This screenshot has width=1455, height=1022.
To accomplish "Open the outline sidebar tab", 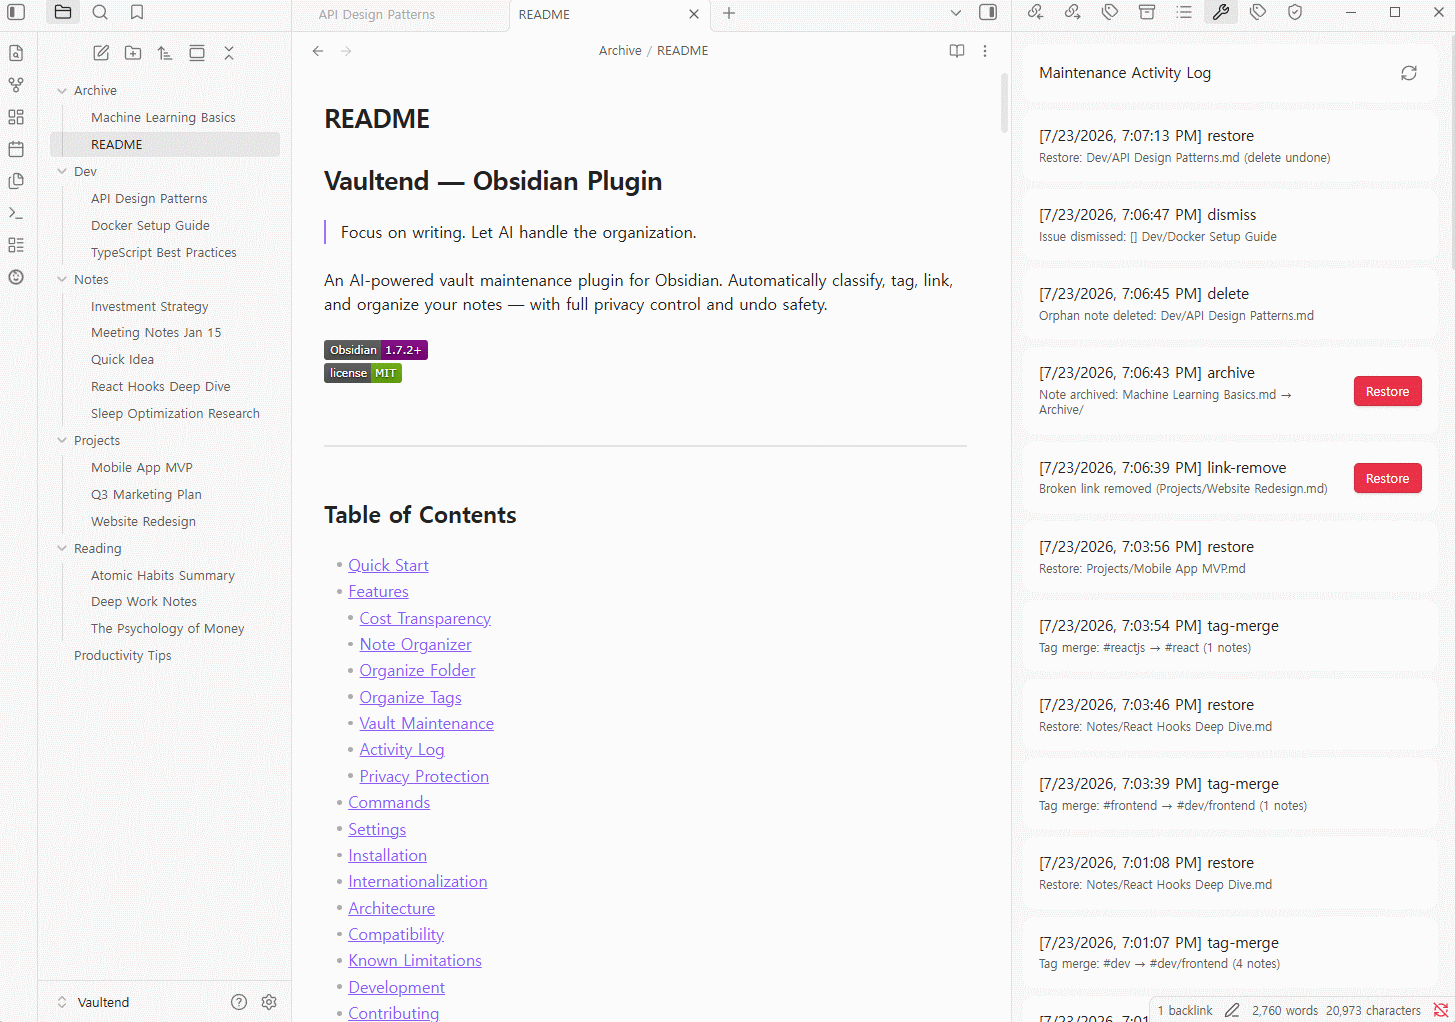I will click(x=1184, y=12).
